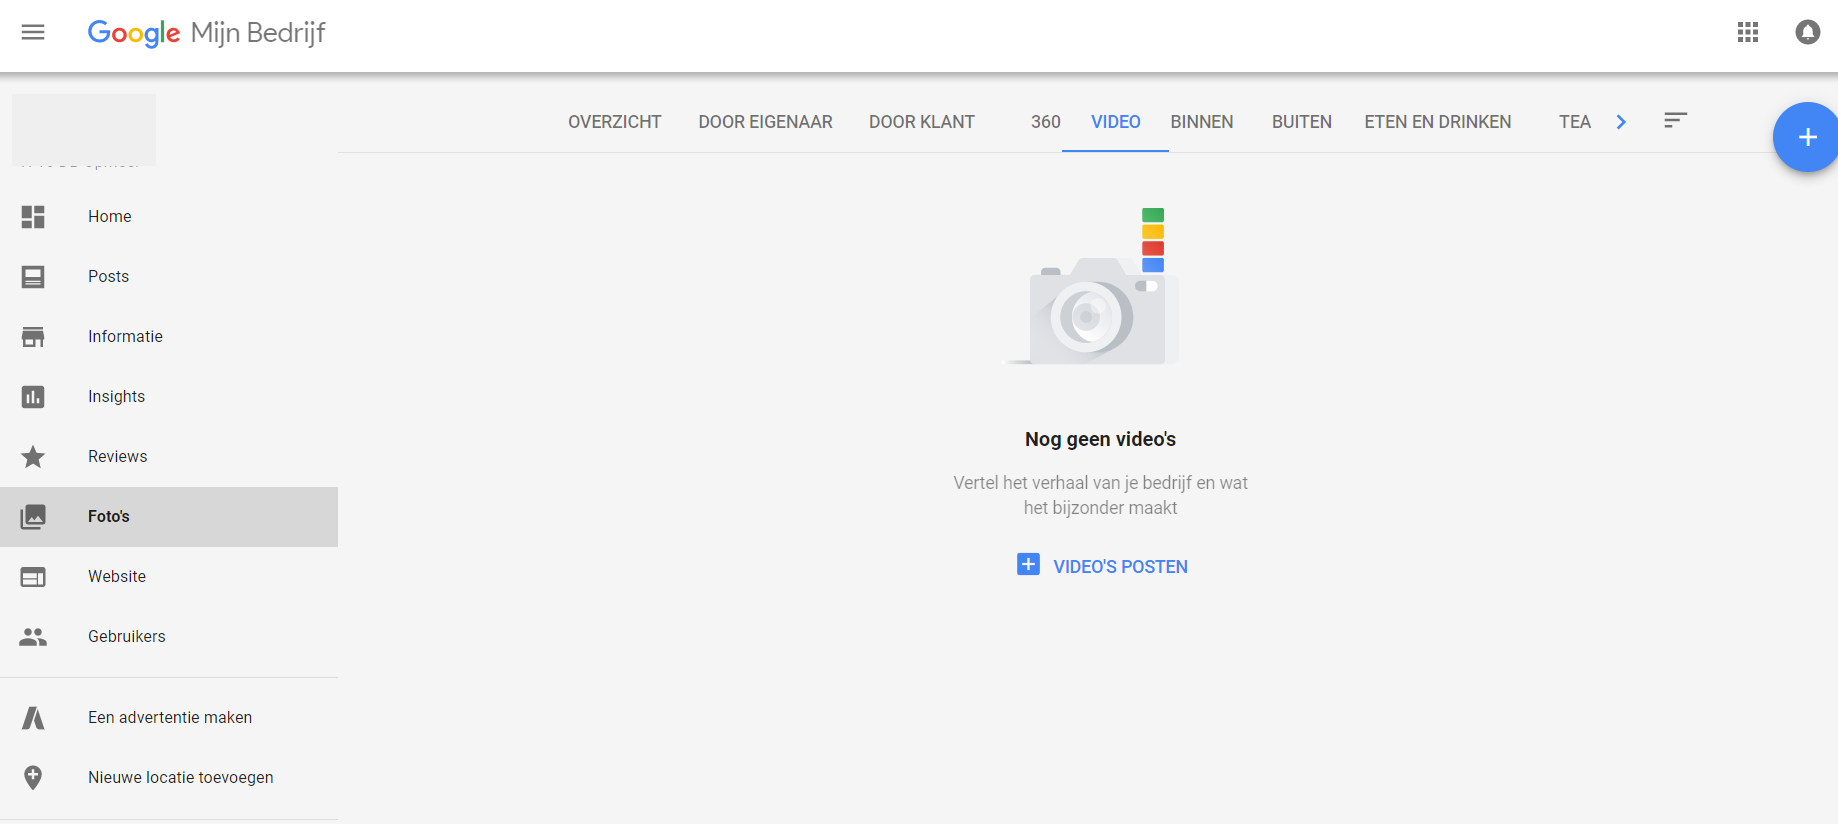1838x824 pixels.
Task: Click the blue plus floating button
Action: point(1806,137)
